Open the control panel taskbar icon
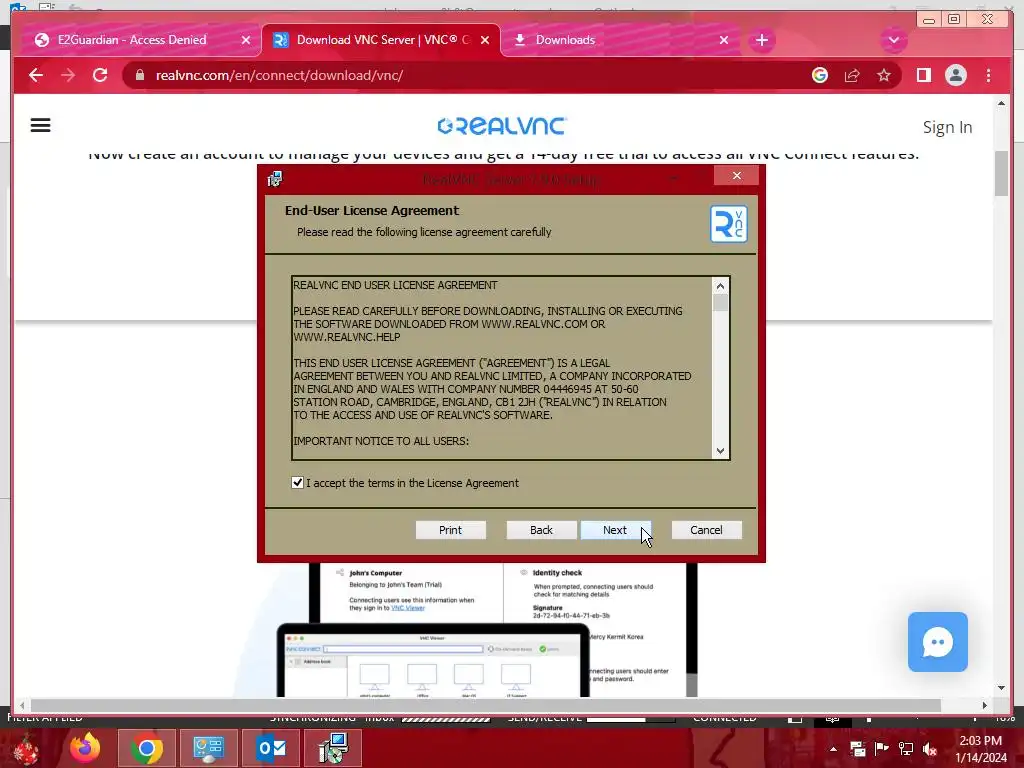The image size is (1024, 768). coord(209,748)
